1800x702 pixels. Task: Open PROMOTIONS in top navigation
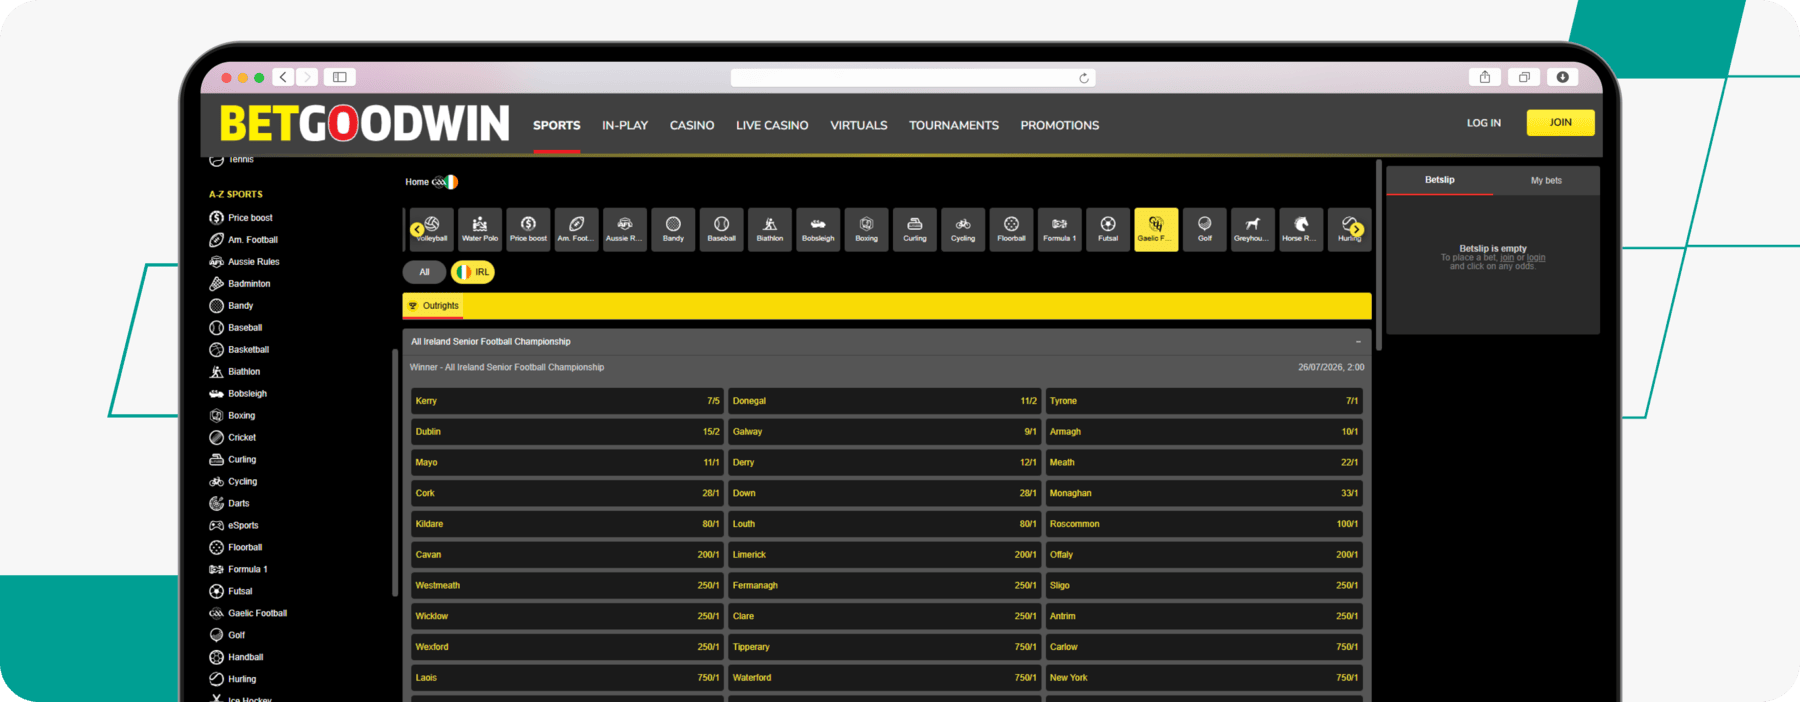coord(1060,125)
